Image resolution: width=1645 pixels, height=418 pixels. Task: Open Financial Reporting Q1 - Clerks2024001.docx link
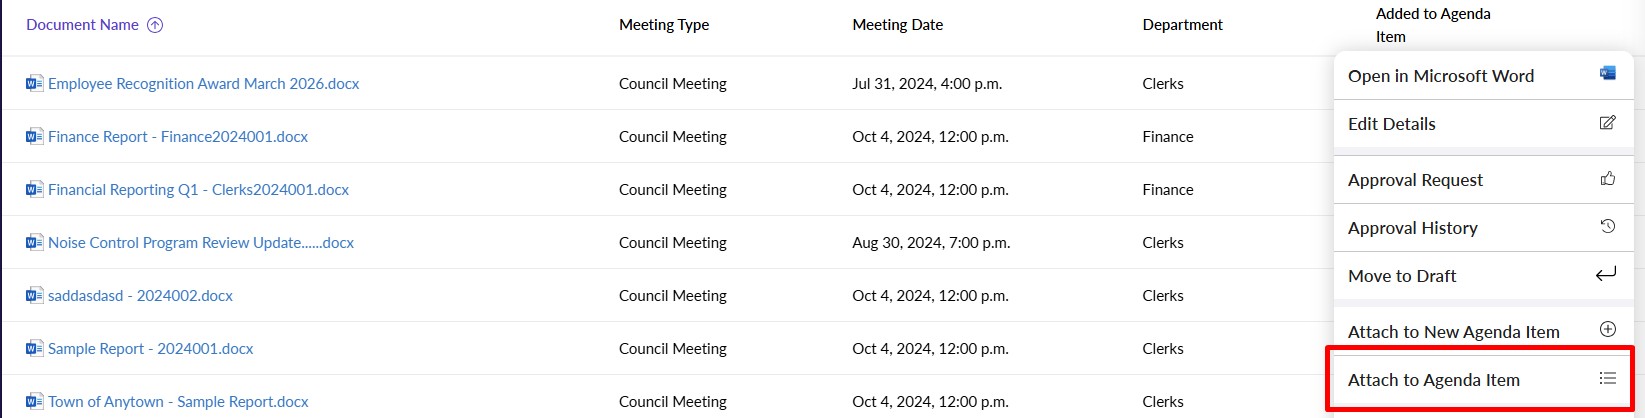pyautogui.click(x=198, y=189)
